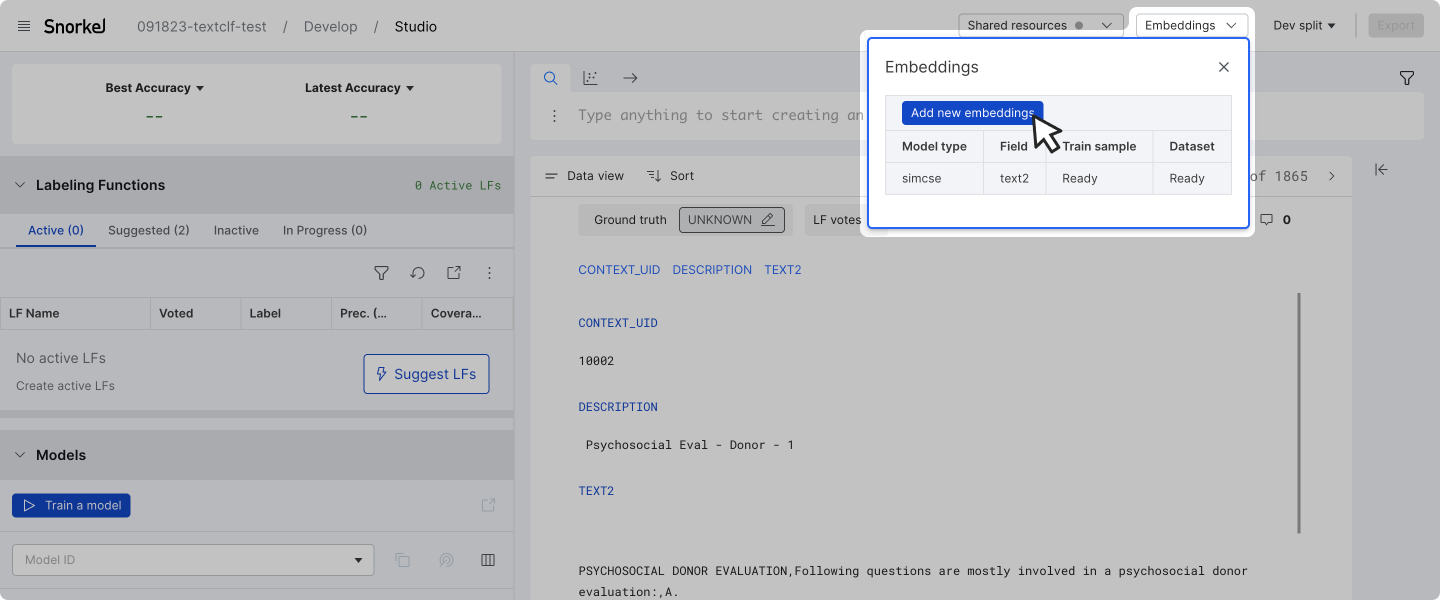Open the Latest Accuracy dropdown
1440x600 pixels.
359,88
